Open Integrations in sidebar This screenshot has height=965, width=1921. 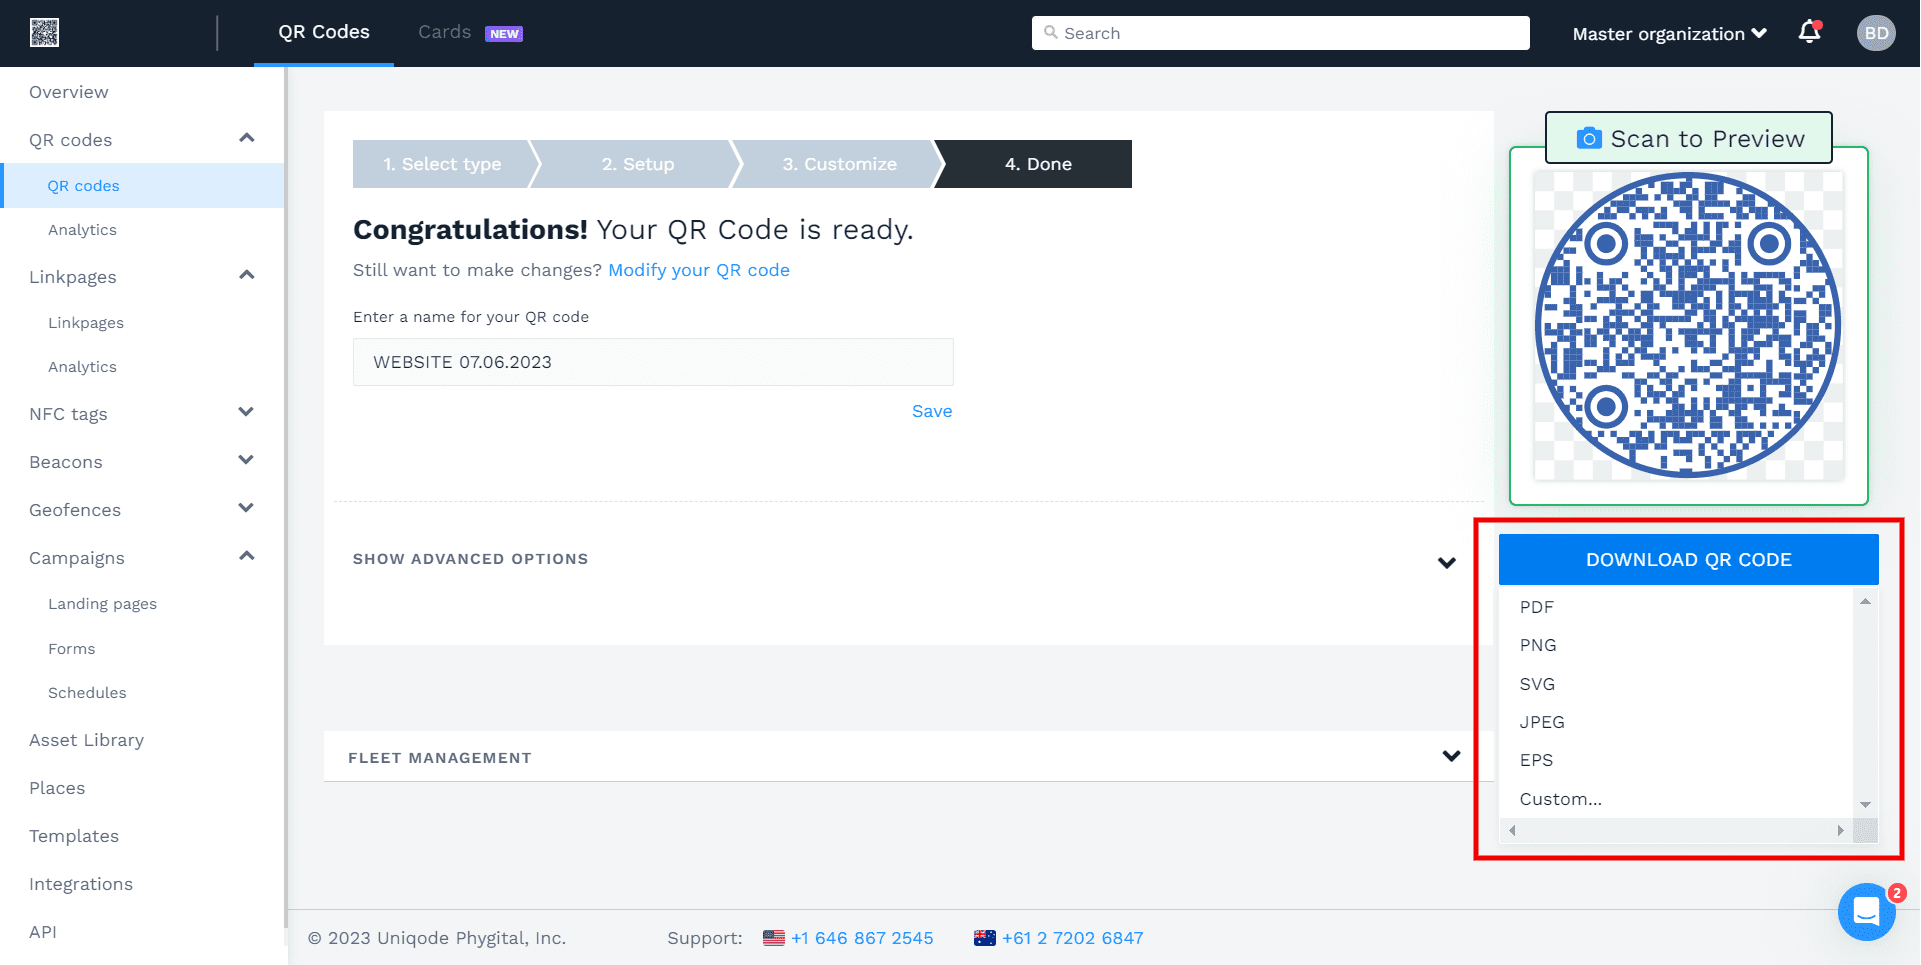coord(81,884)
